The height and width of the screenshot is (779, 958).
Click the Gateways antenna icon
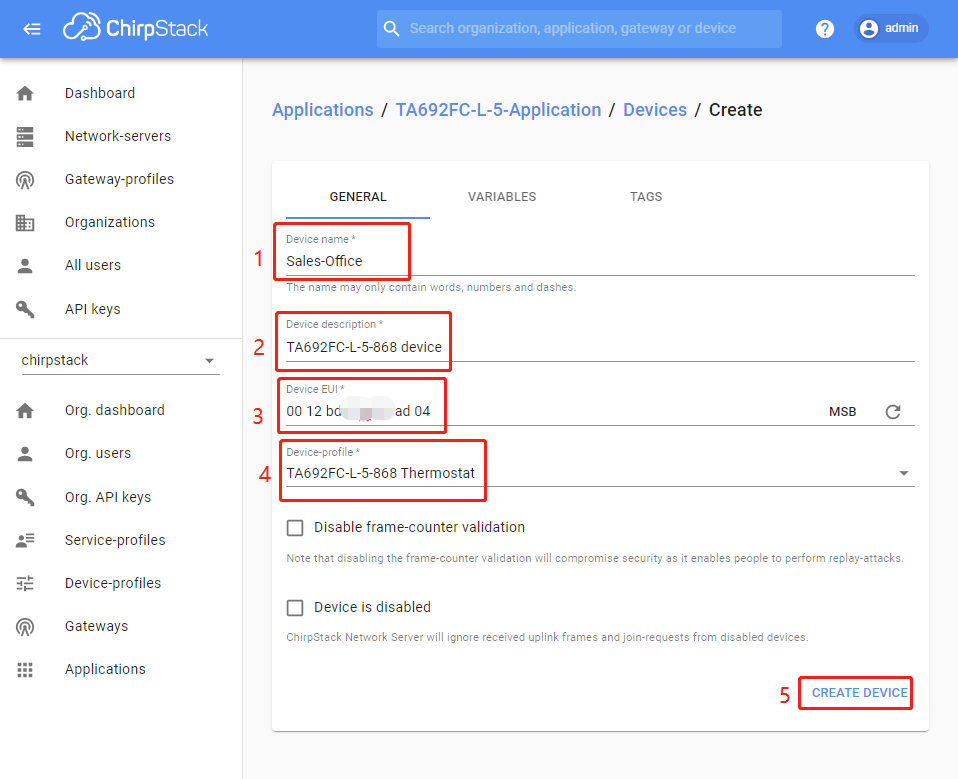25,627
